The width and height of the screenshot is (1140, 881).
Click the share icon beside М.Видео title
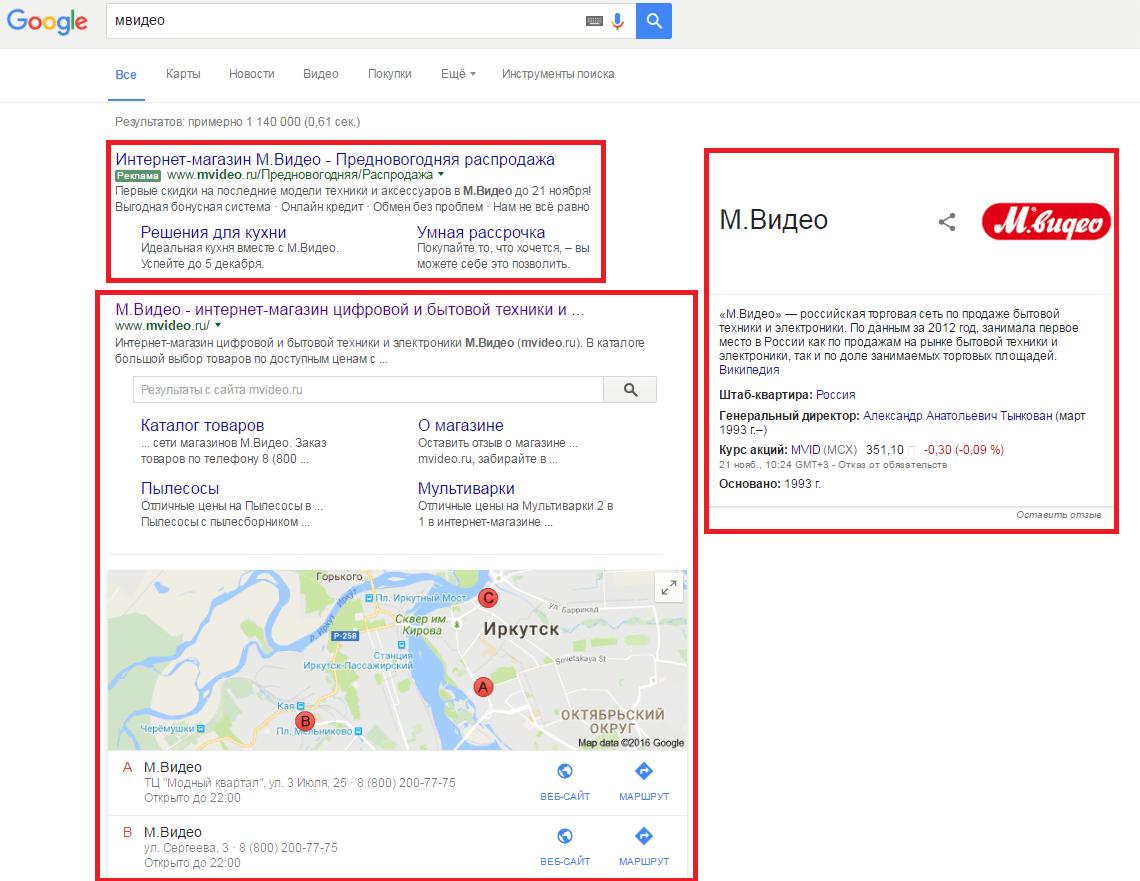[x=947, y=222]
